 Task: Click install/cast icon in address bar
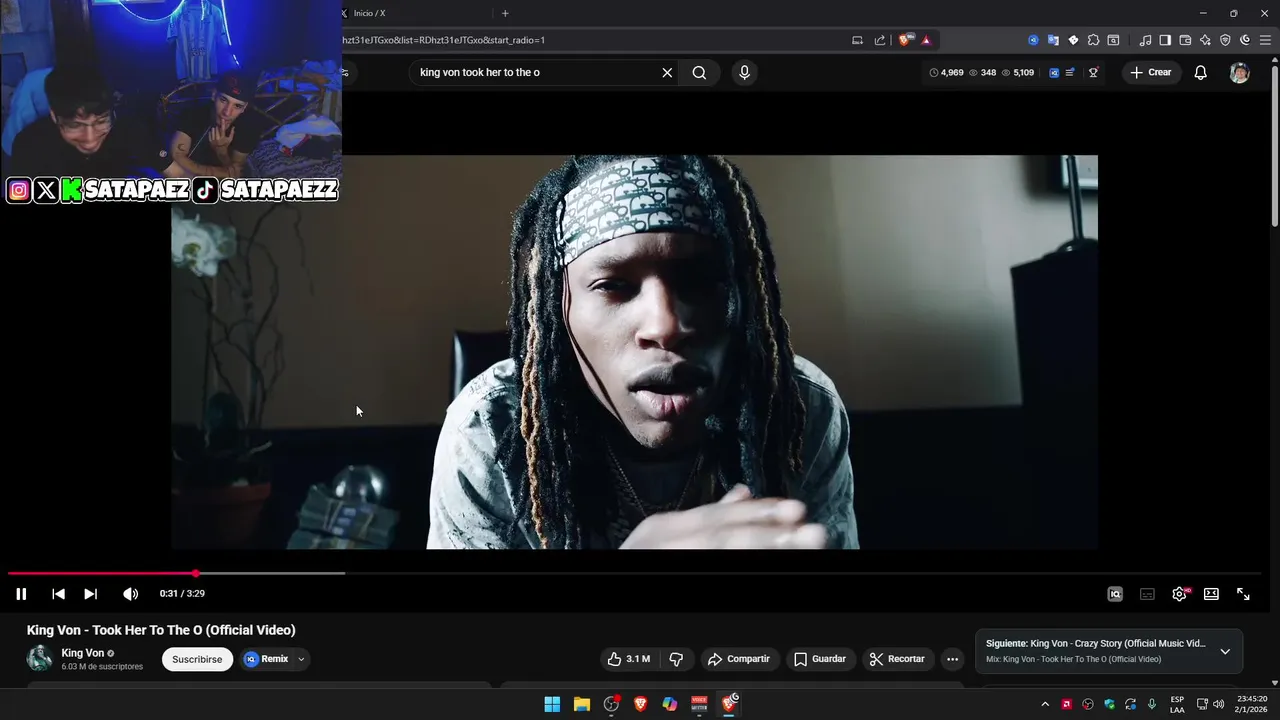click(857, 40)
